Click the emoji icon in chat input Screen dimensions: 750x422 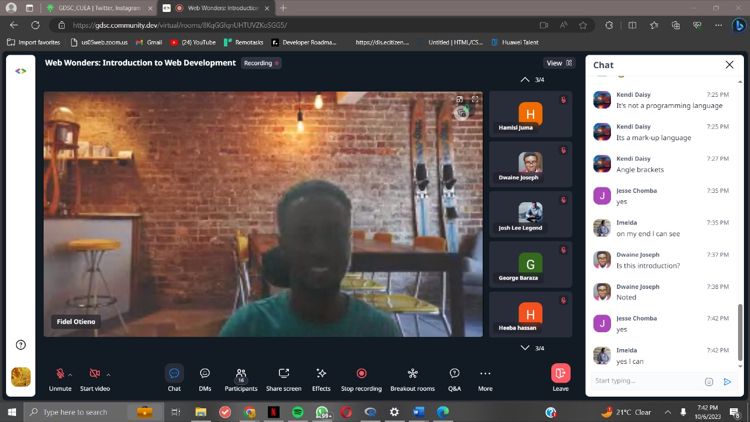(709, 381)
